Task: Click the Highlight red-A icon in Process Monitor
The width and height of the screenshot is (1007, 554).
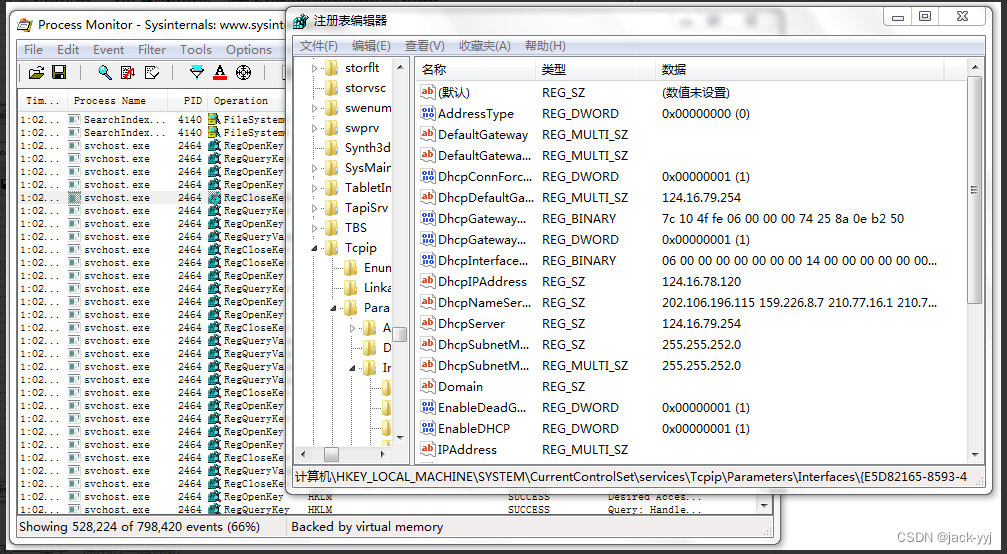Action: (x=220, y=73)
